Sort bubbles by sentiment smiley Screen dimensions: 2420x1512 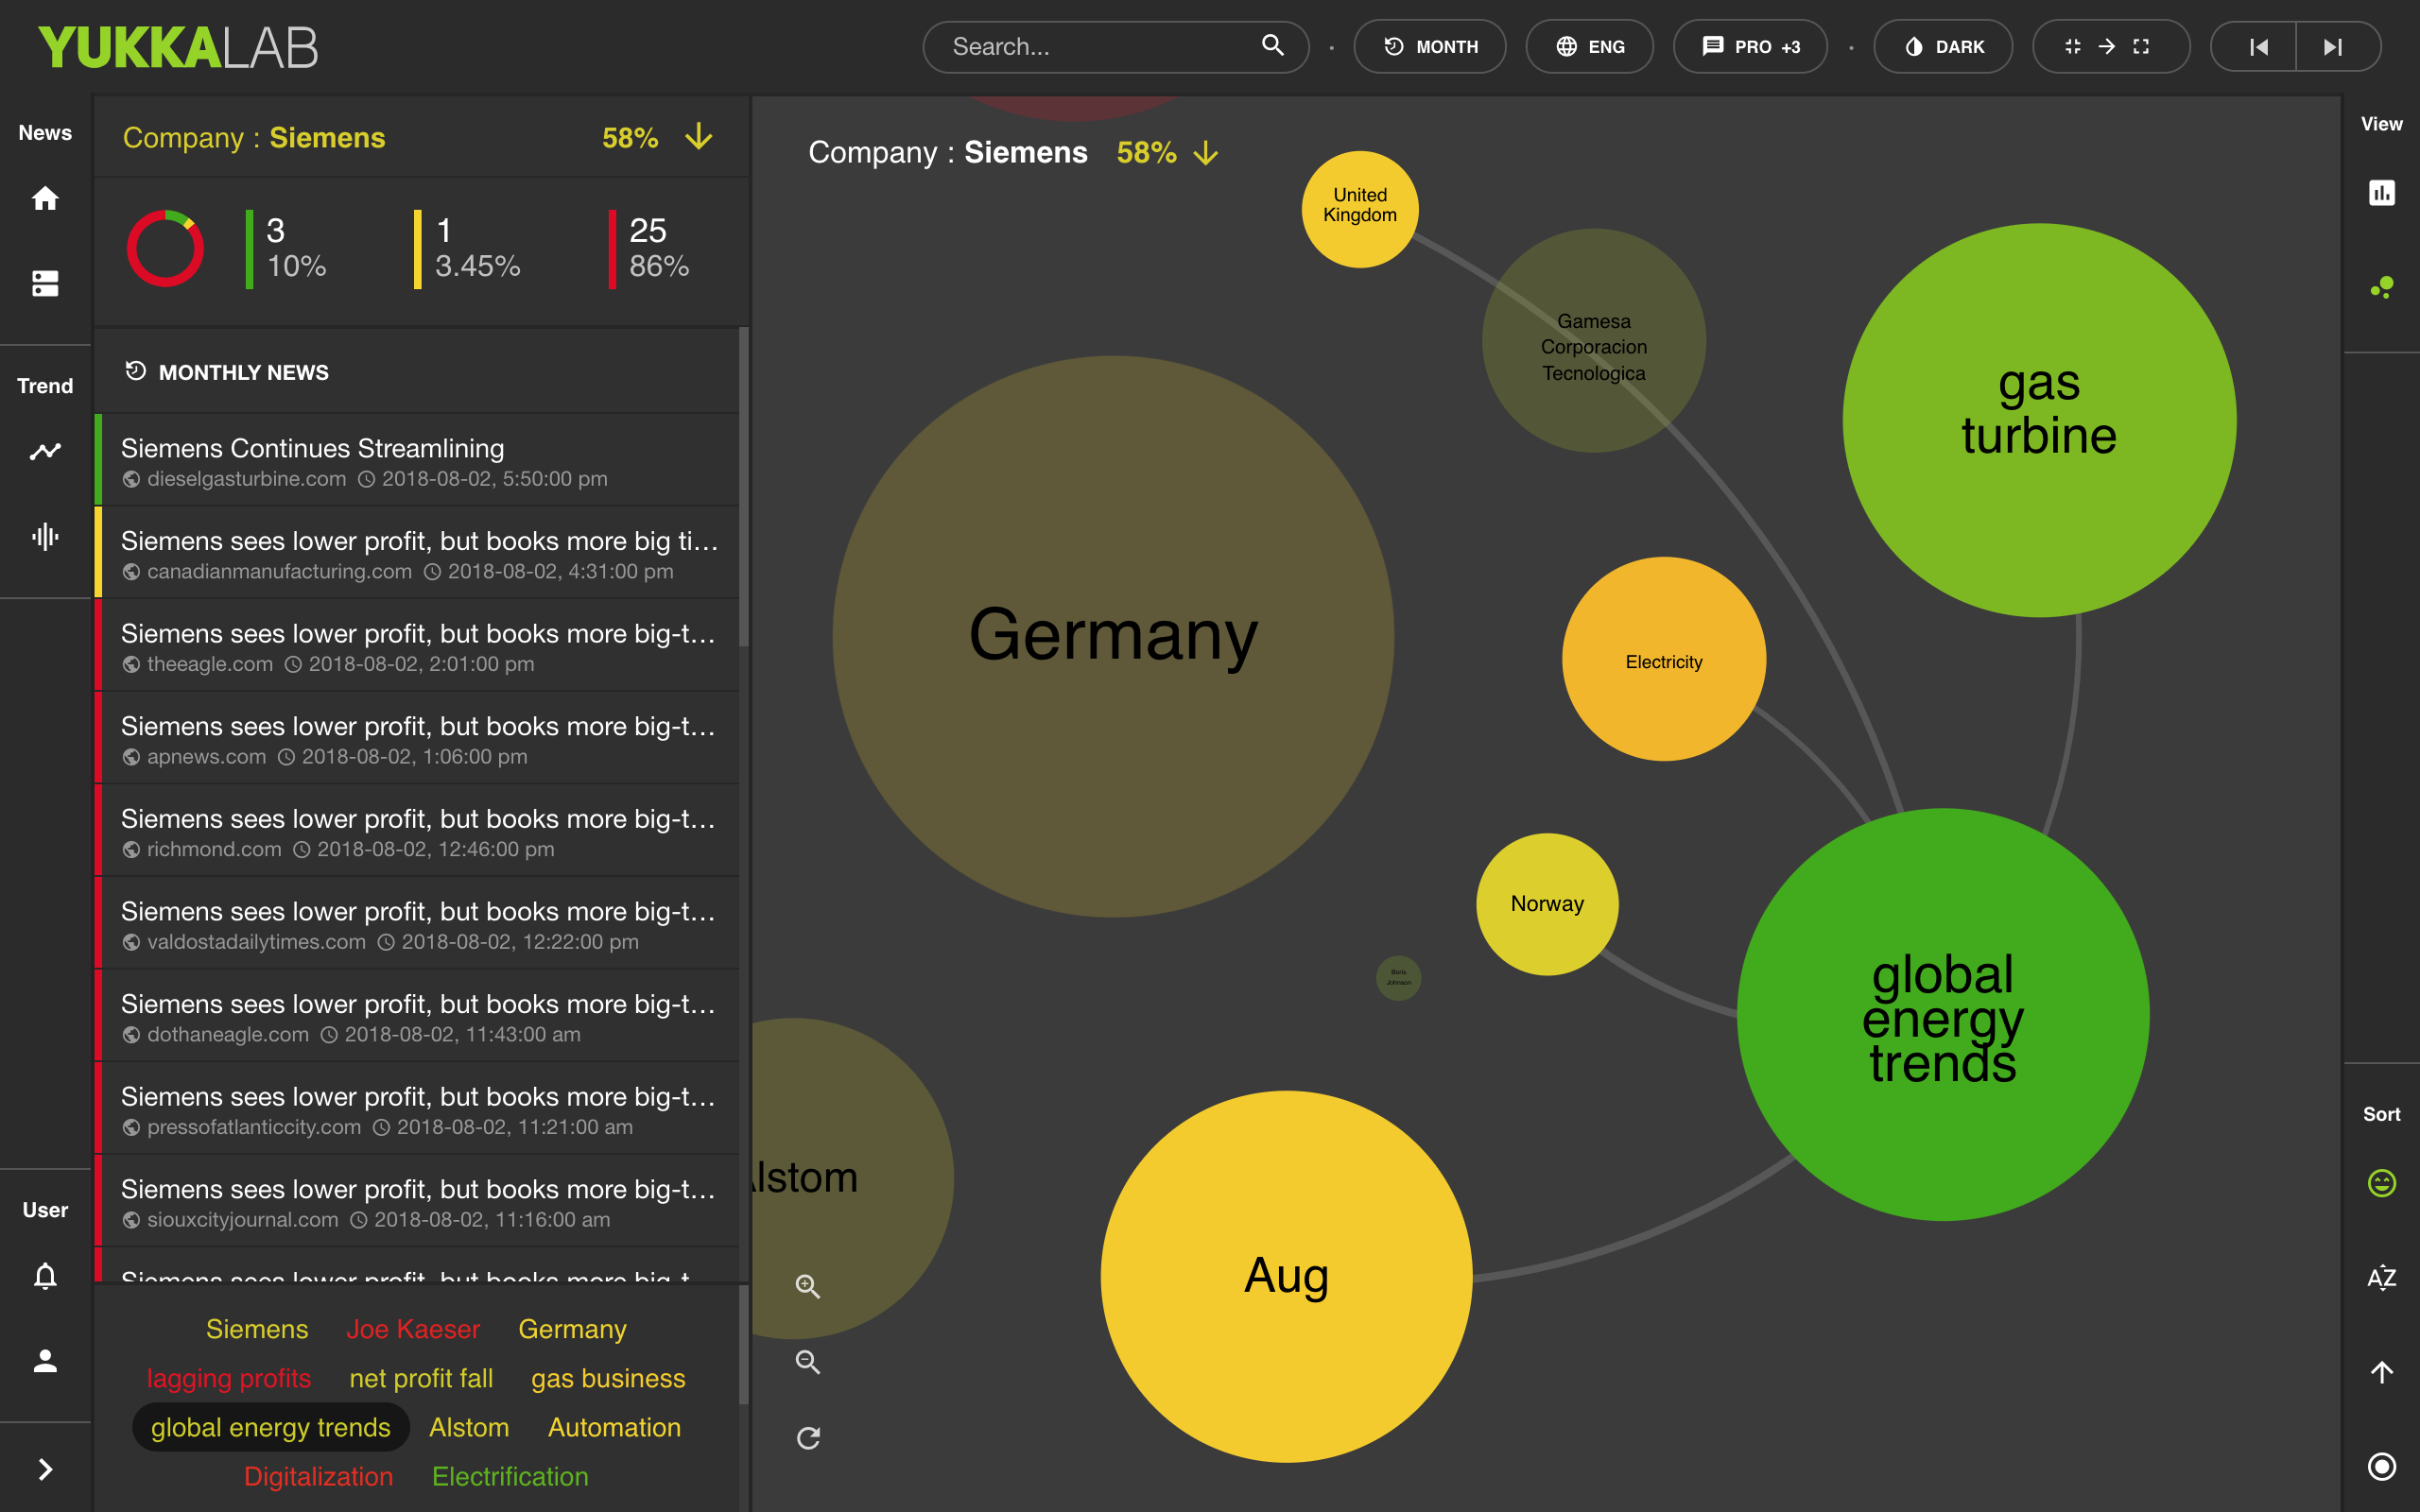2382,1183
